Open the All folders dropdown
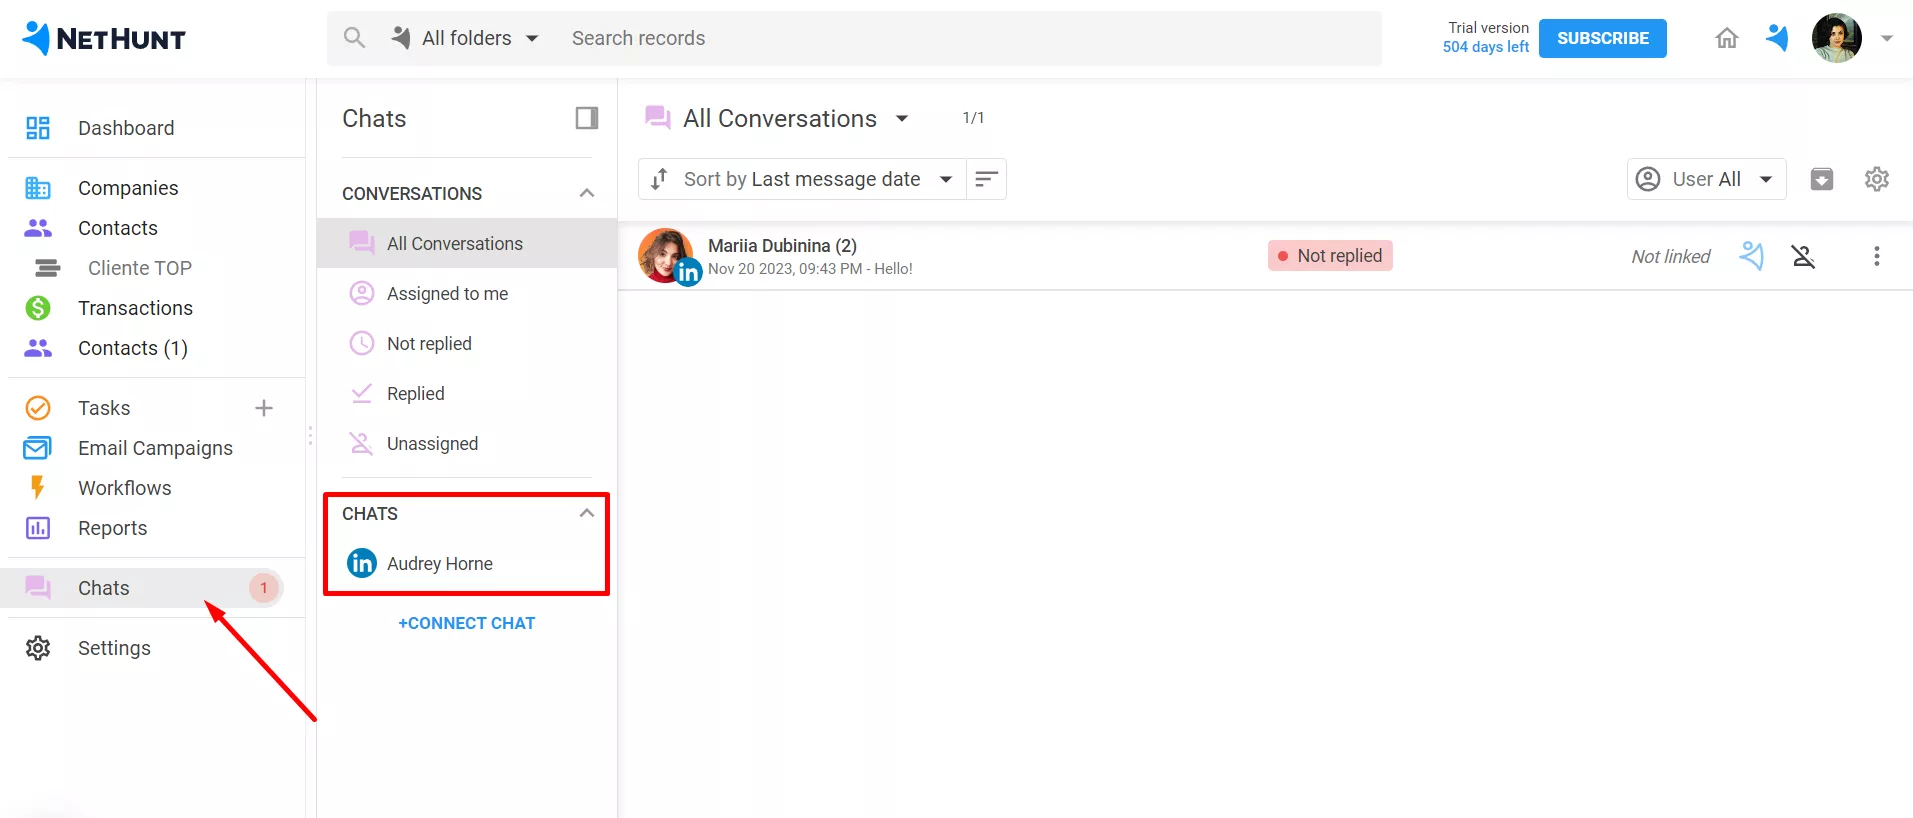This screenshot has height=818, width=1913. click(x=466, y=38)
